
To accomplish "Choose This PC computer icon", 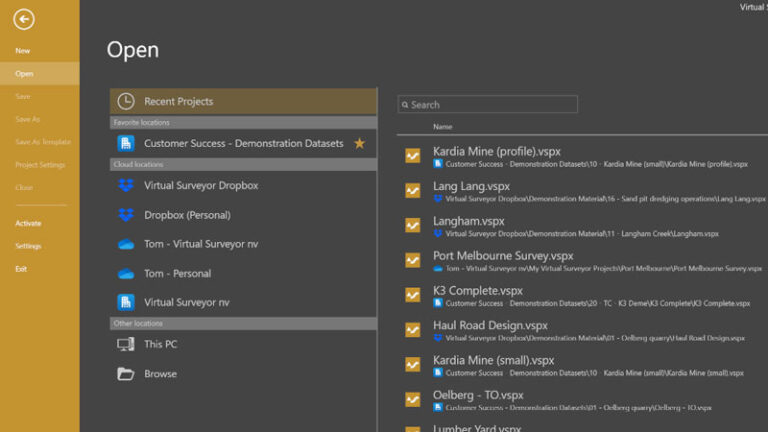I will point(126,344).
